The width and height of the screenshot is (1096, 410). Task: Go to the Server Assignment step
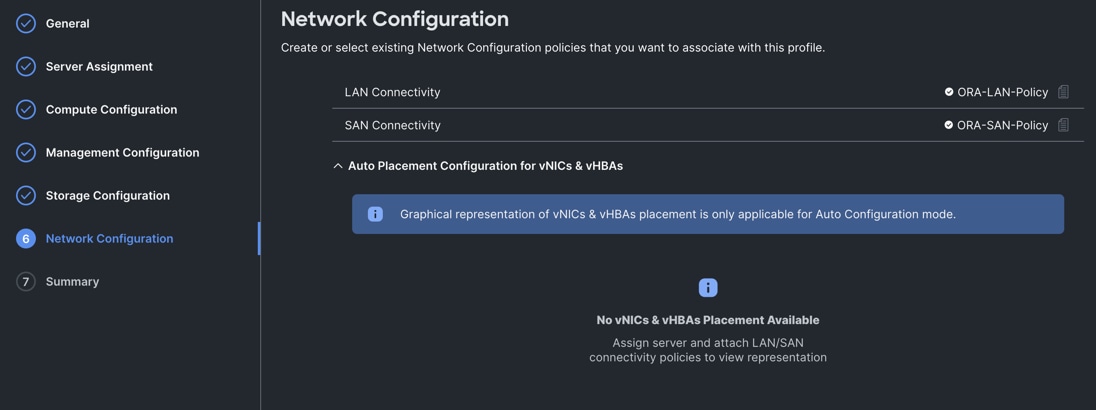[x=99, y=66]
